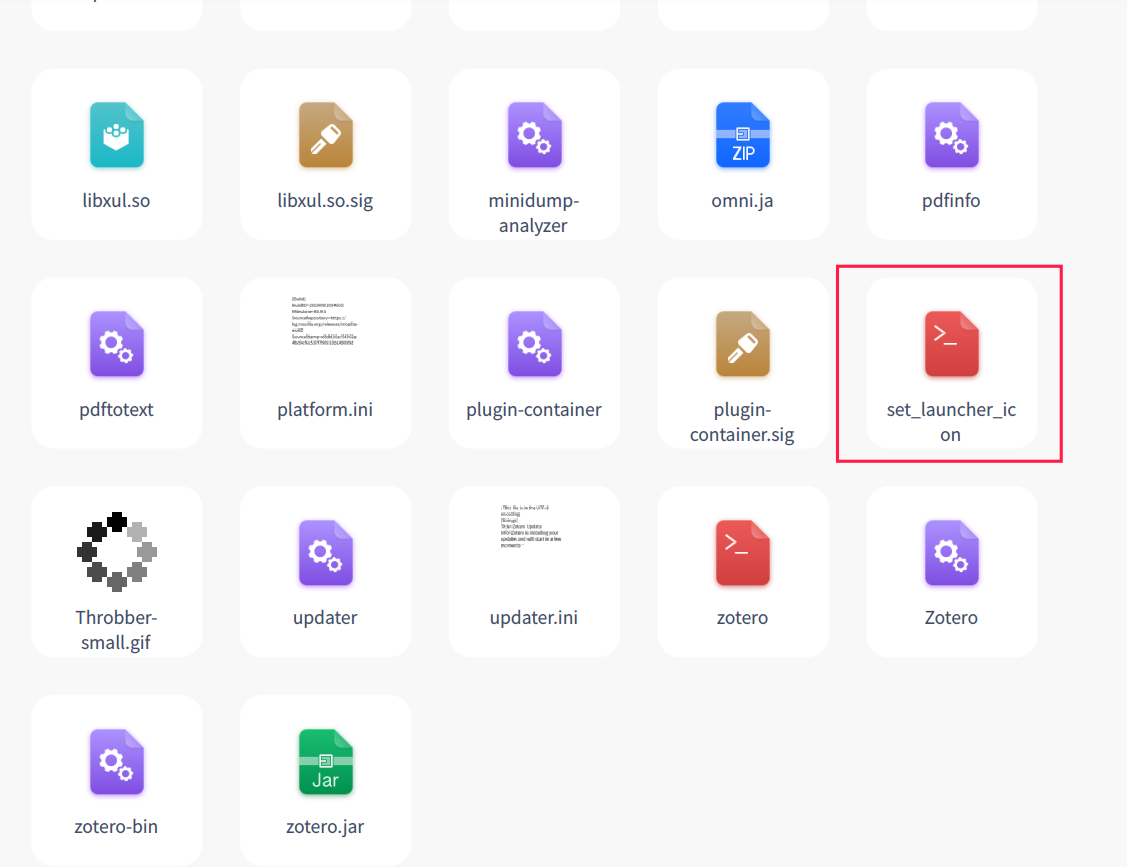Screen dimensions: 1127x867
Task: Open the zotero.jar Jar archive icon
Action: [326, 761]
